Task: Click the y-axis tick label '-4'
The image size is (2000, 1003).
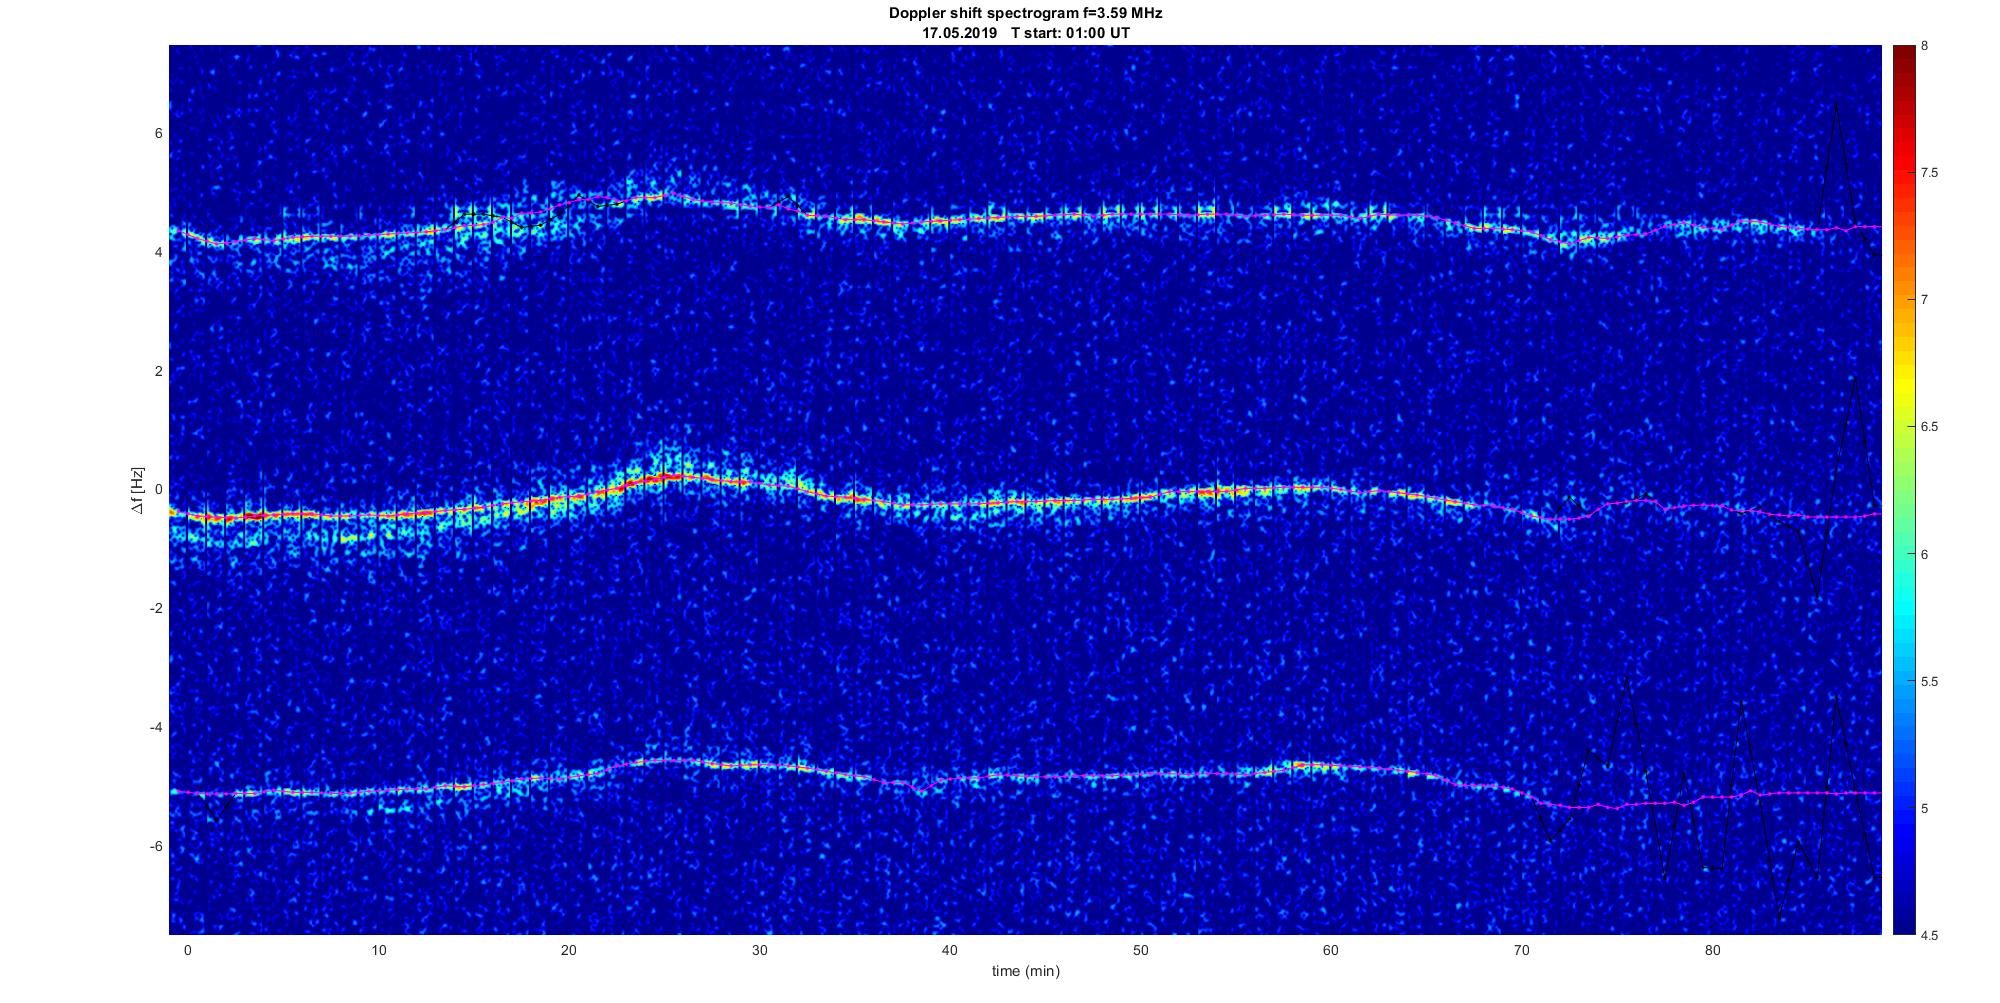Action: click(x=156, y=727)
